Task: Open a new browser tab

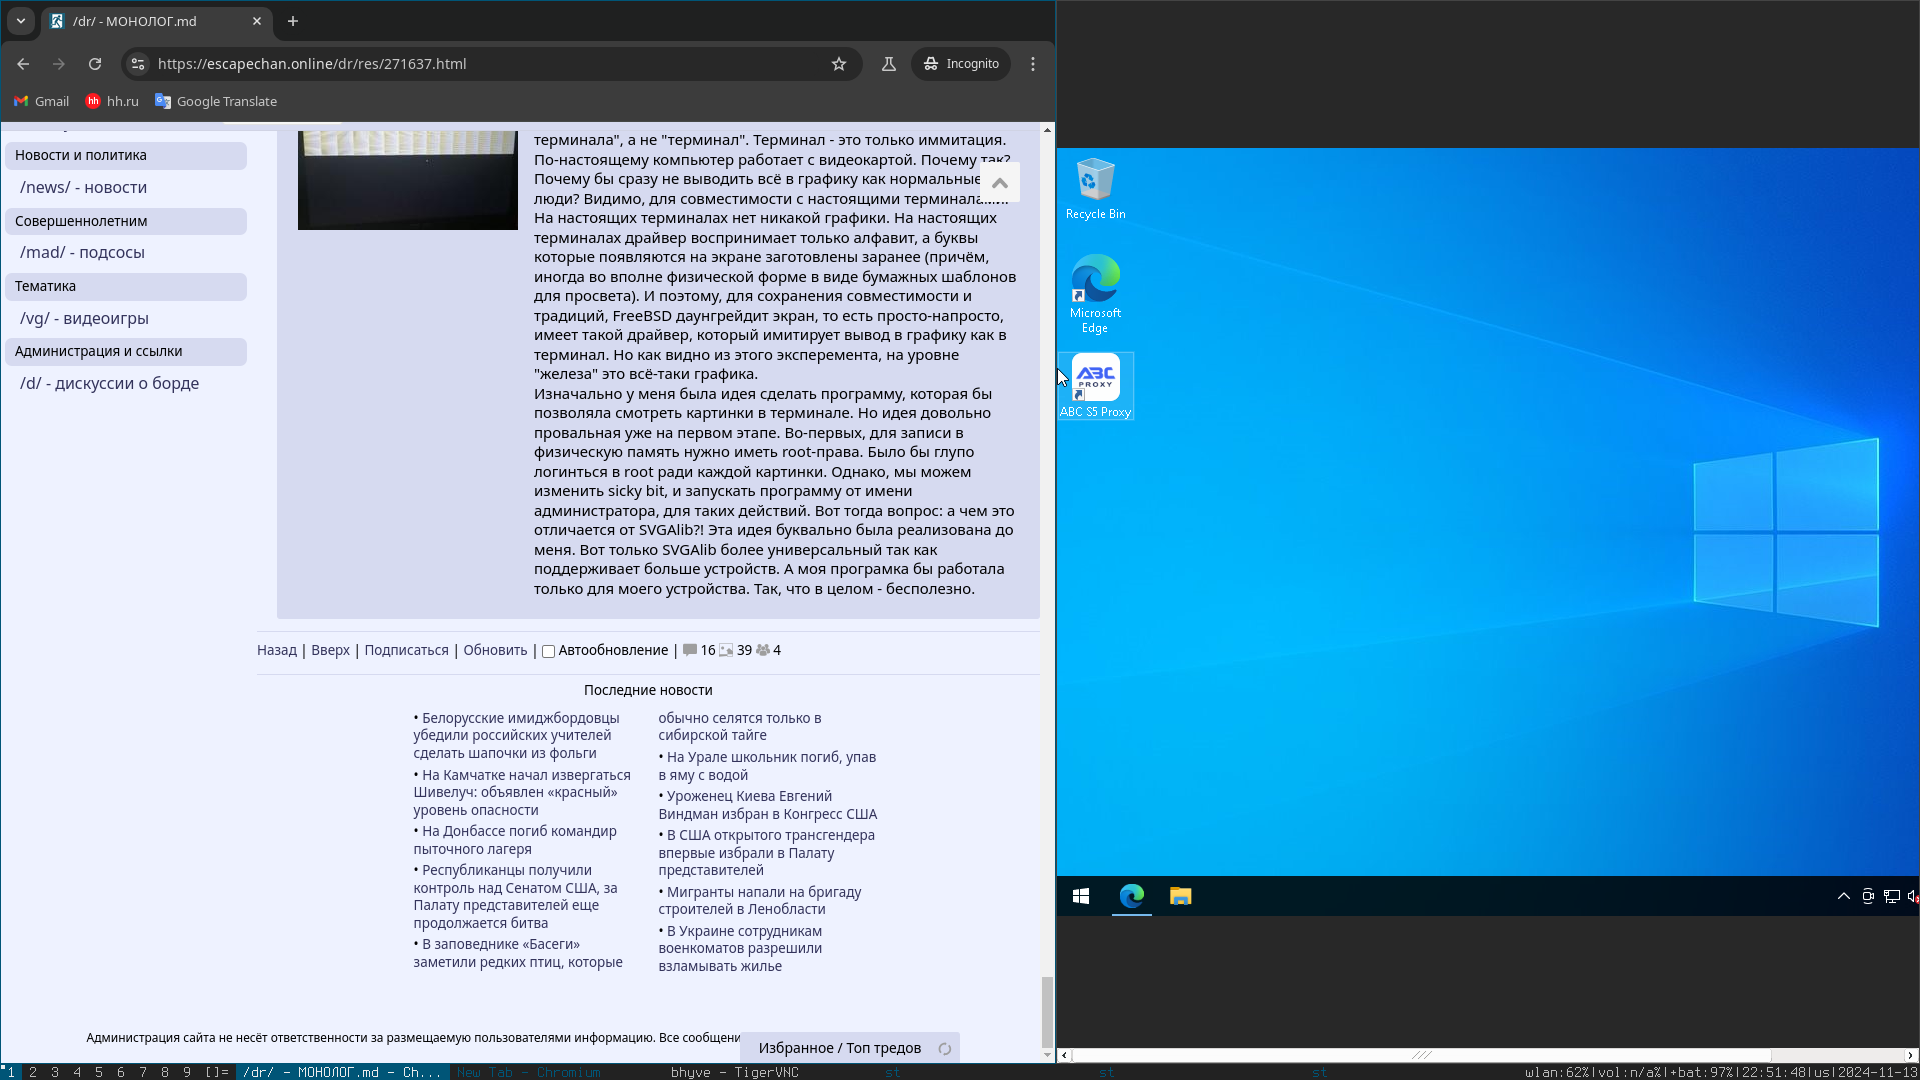Action: pyautogui.click(x=292, y=21)
